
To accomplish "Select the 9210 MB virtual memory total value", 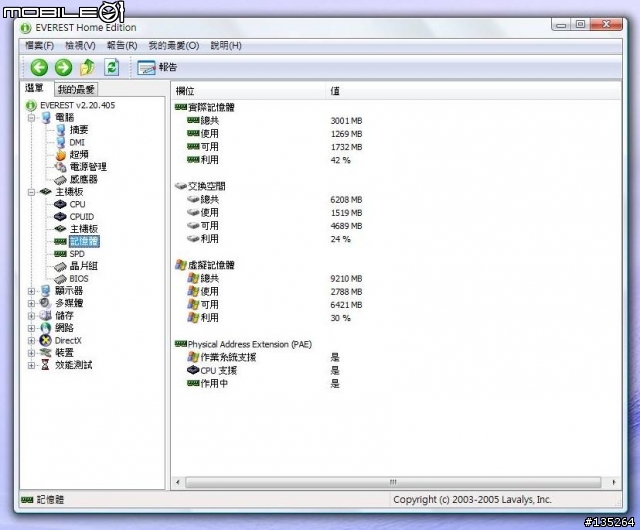I will click(346, 278).
